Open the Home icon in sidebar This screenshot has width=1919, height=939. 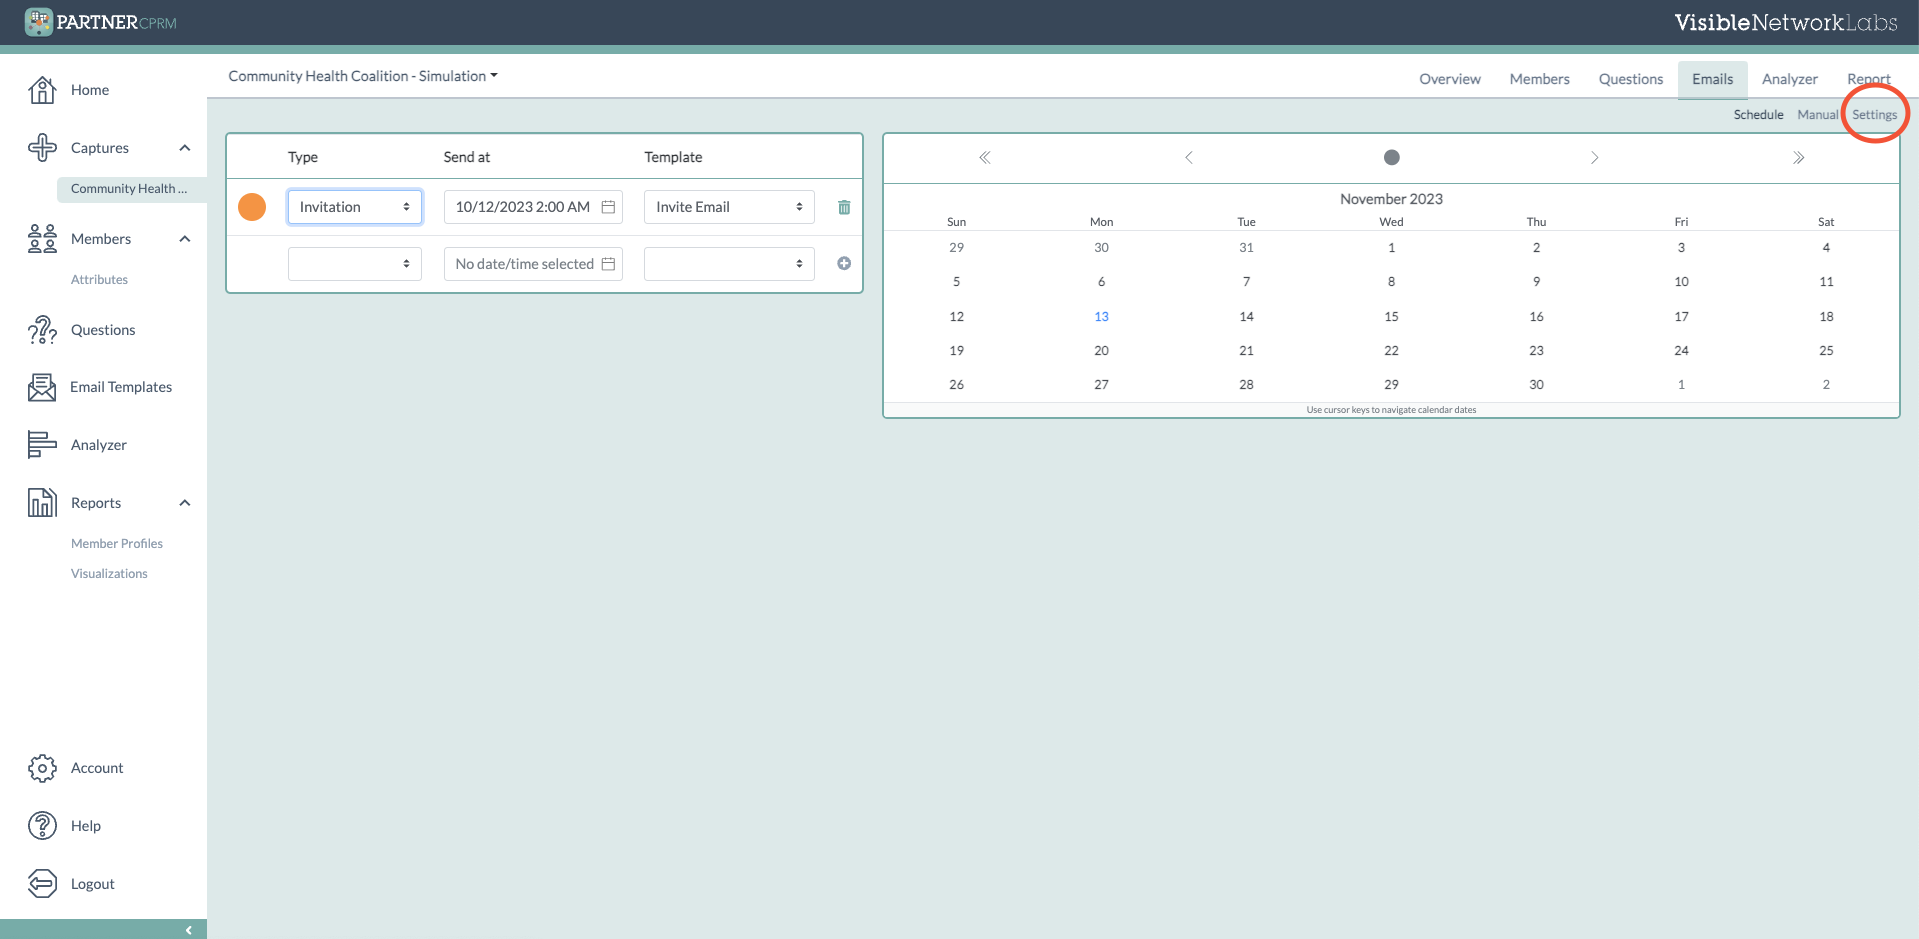[x=42, y=89]
